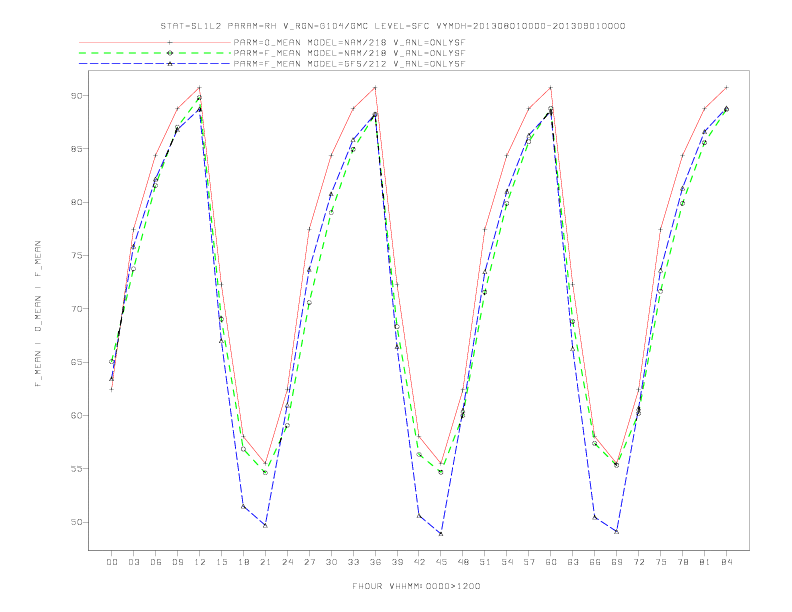The height and width of the screenshot is (612, 792).
Task: Click the y-axis tick label 55
Action: coord(76,469)
